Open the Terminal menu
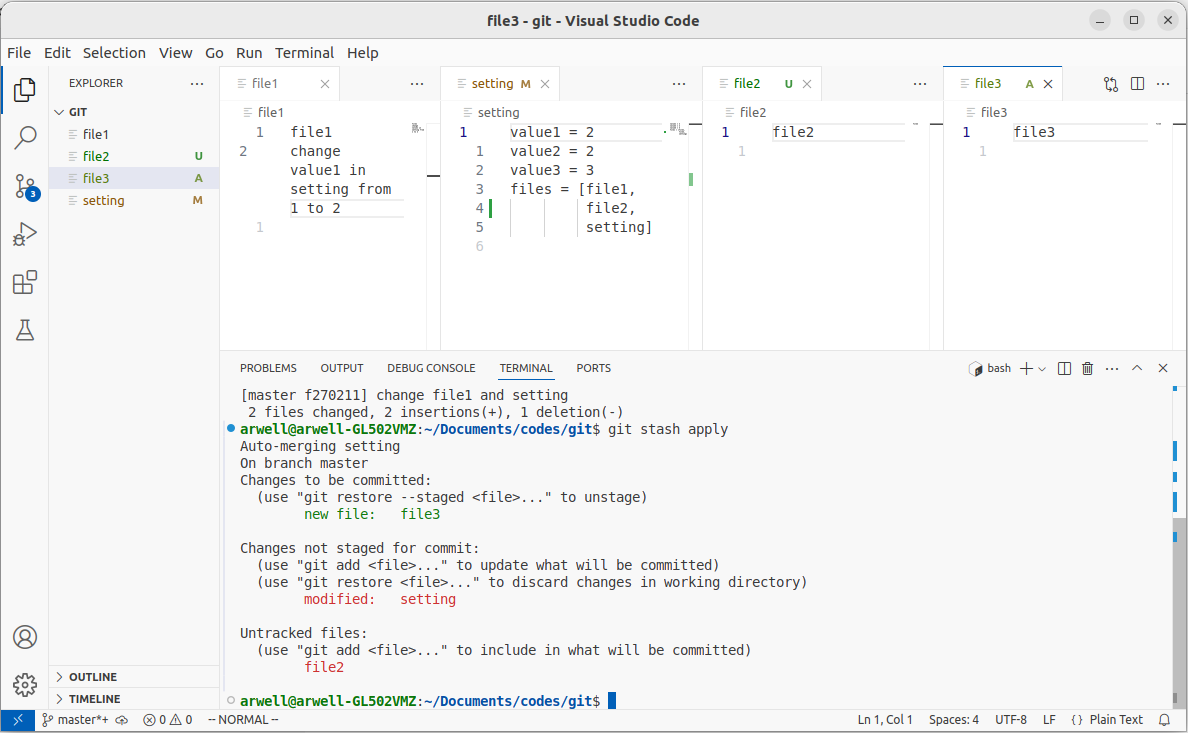1188x733 pixels. click(304, 53)
